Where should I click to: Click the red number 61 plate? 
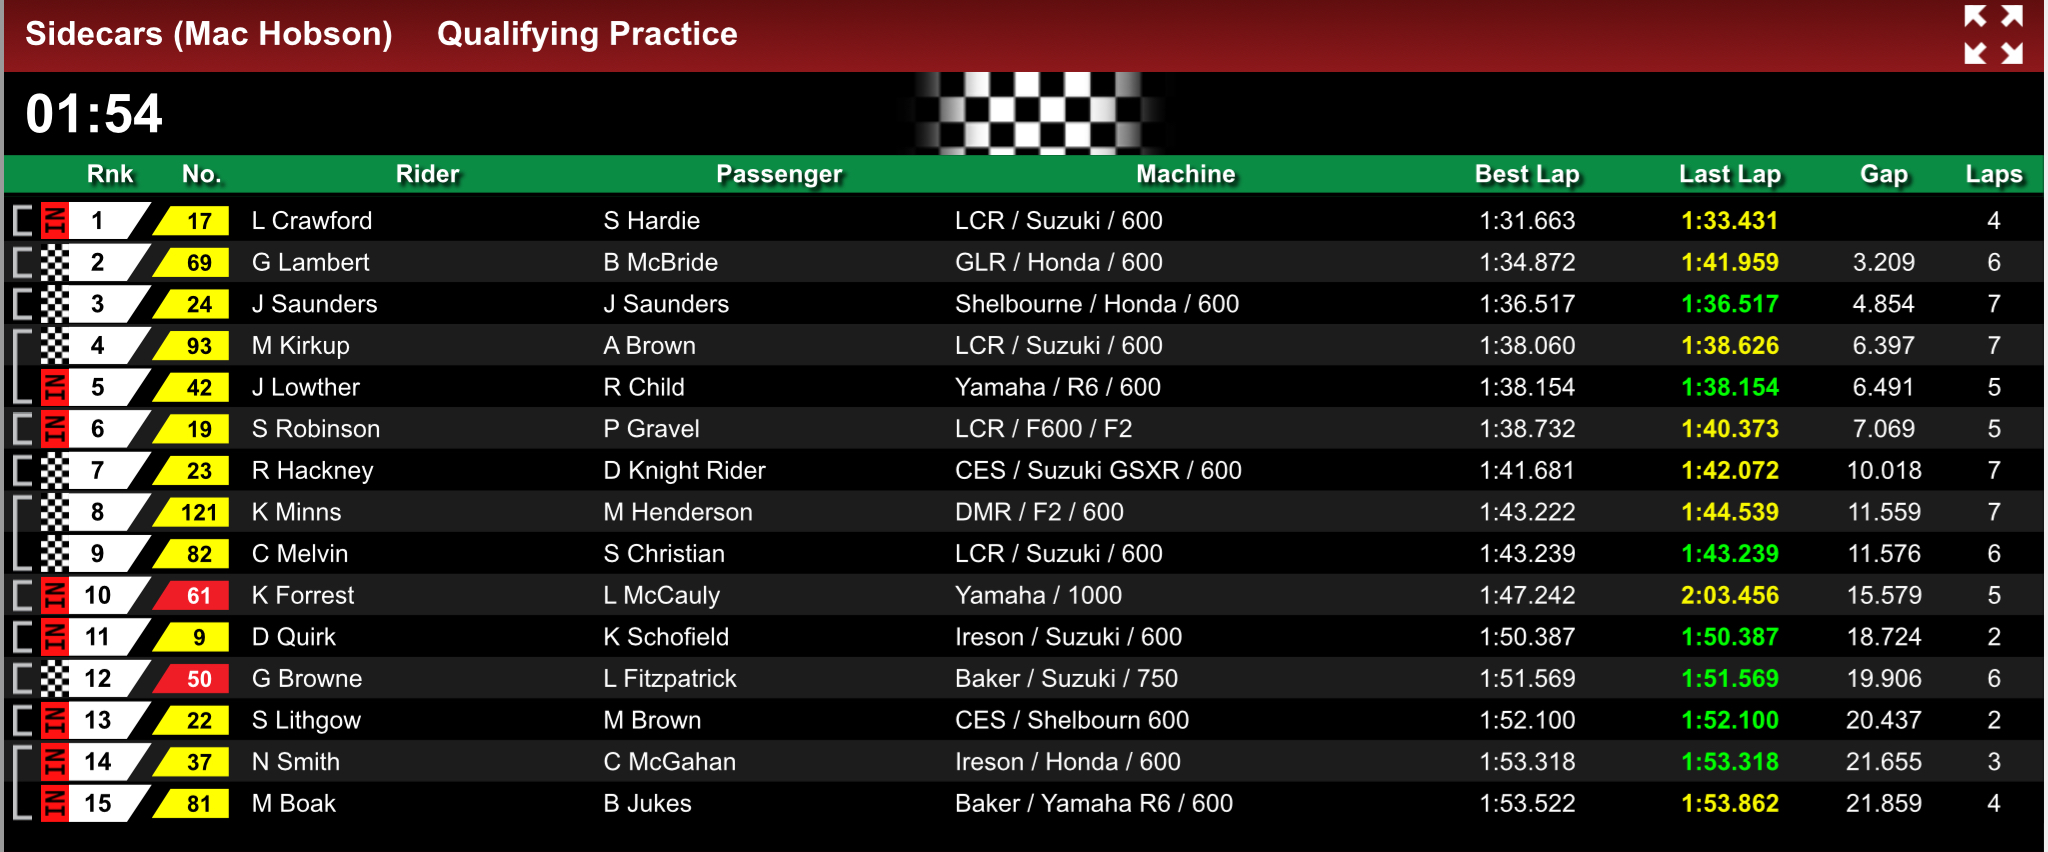tap(191, 596)
